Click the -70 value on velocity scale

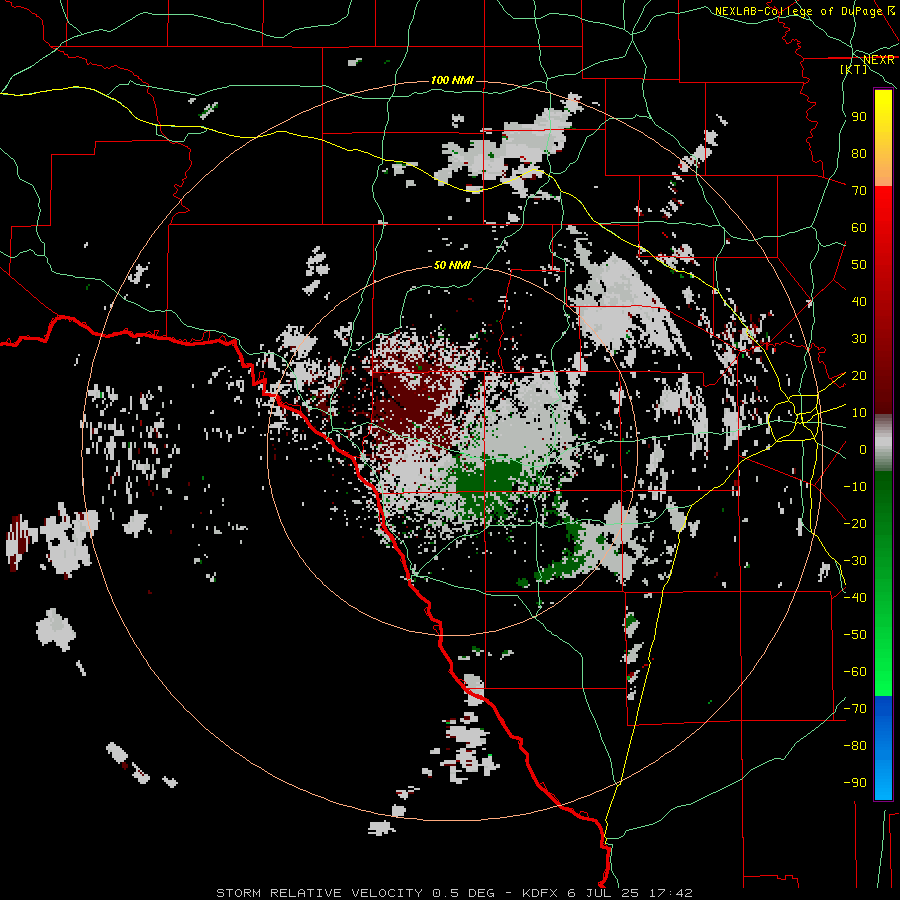[855, 709]
